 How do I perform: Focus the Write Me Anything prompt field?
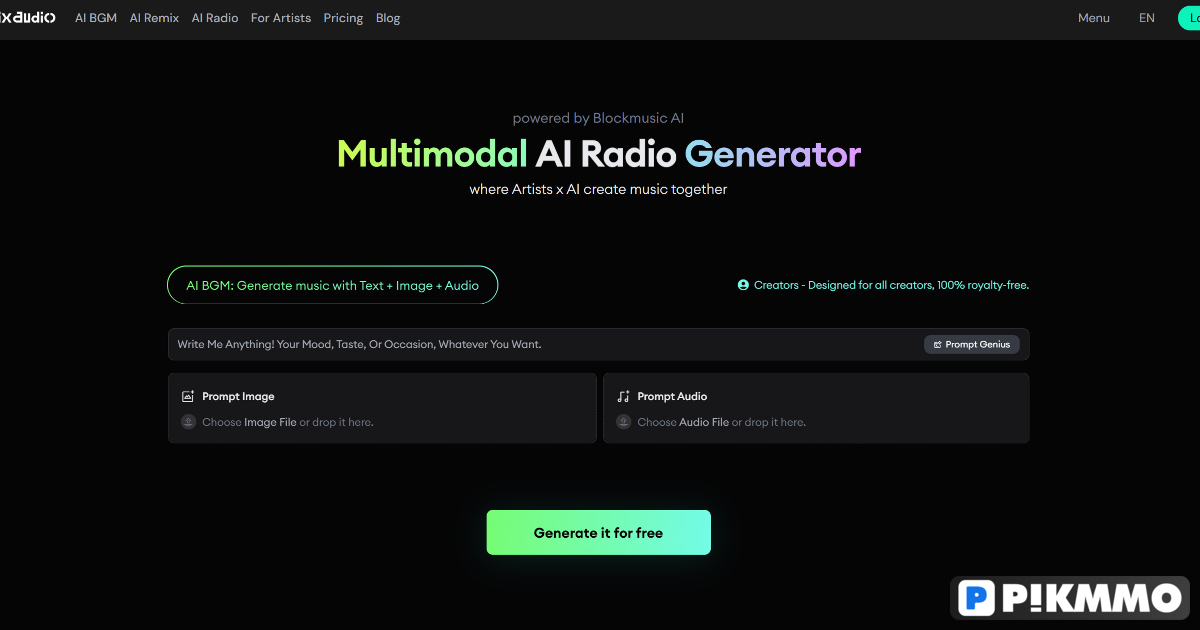(598, 344)
